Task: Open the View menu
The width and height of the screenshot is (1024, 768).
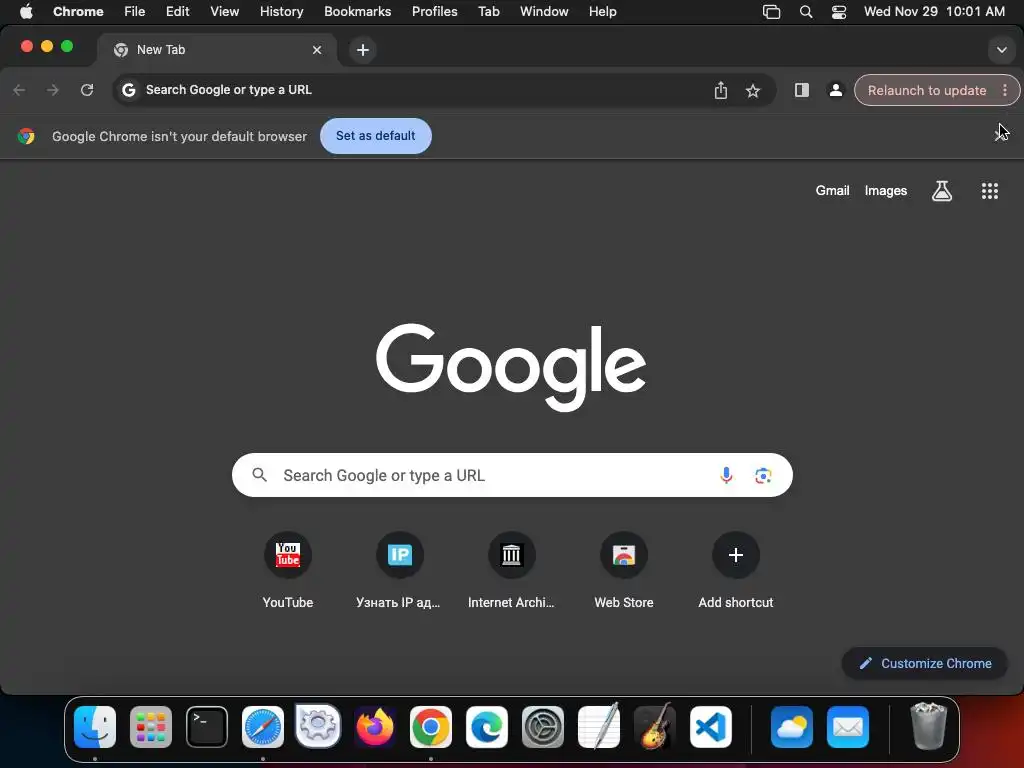Action: tap(224, 11)
